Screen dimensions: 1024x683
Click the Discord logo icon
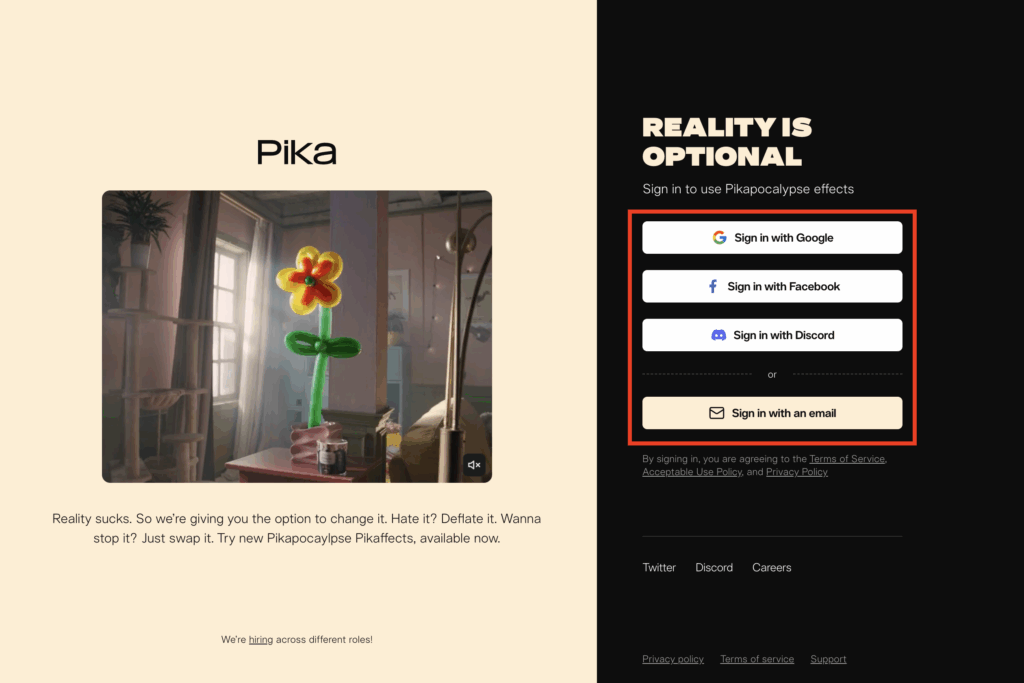tap(718, 335)
